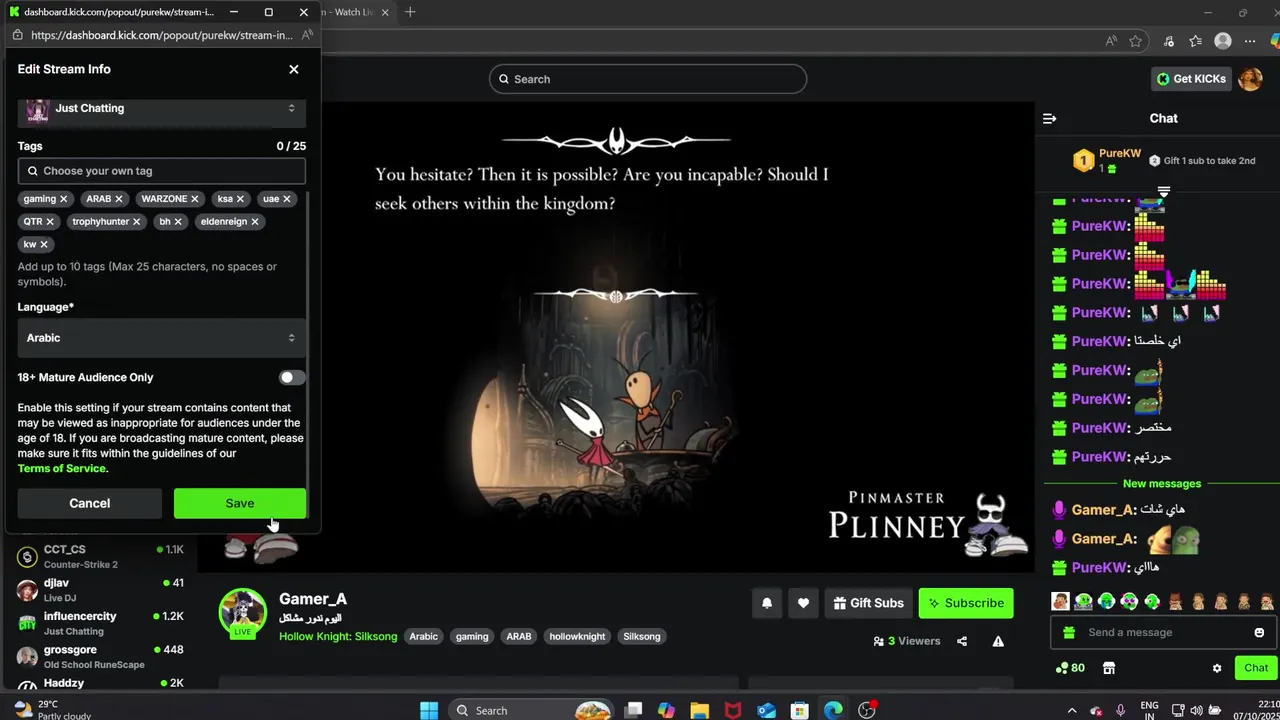
Task: Click the notification bell for Gamer_A
Action: [767, 603]
